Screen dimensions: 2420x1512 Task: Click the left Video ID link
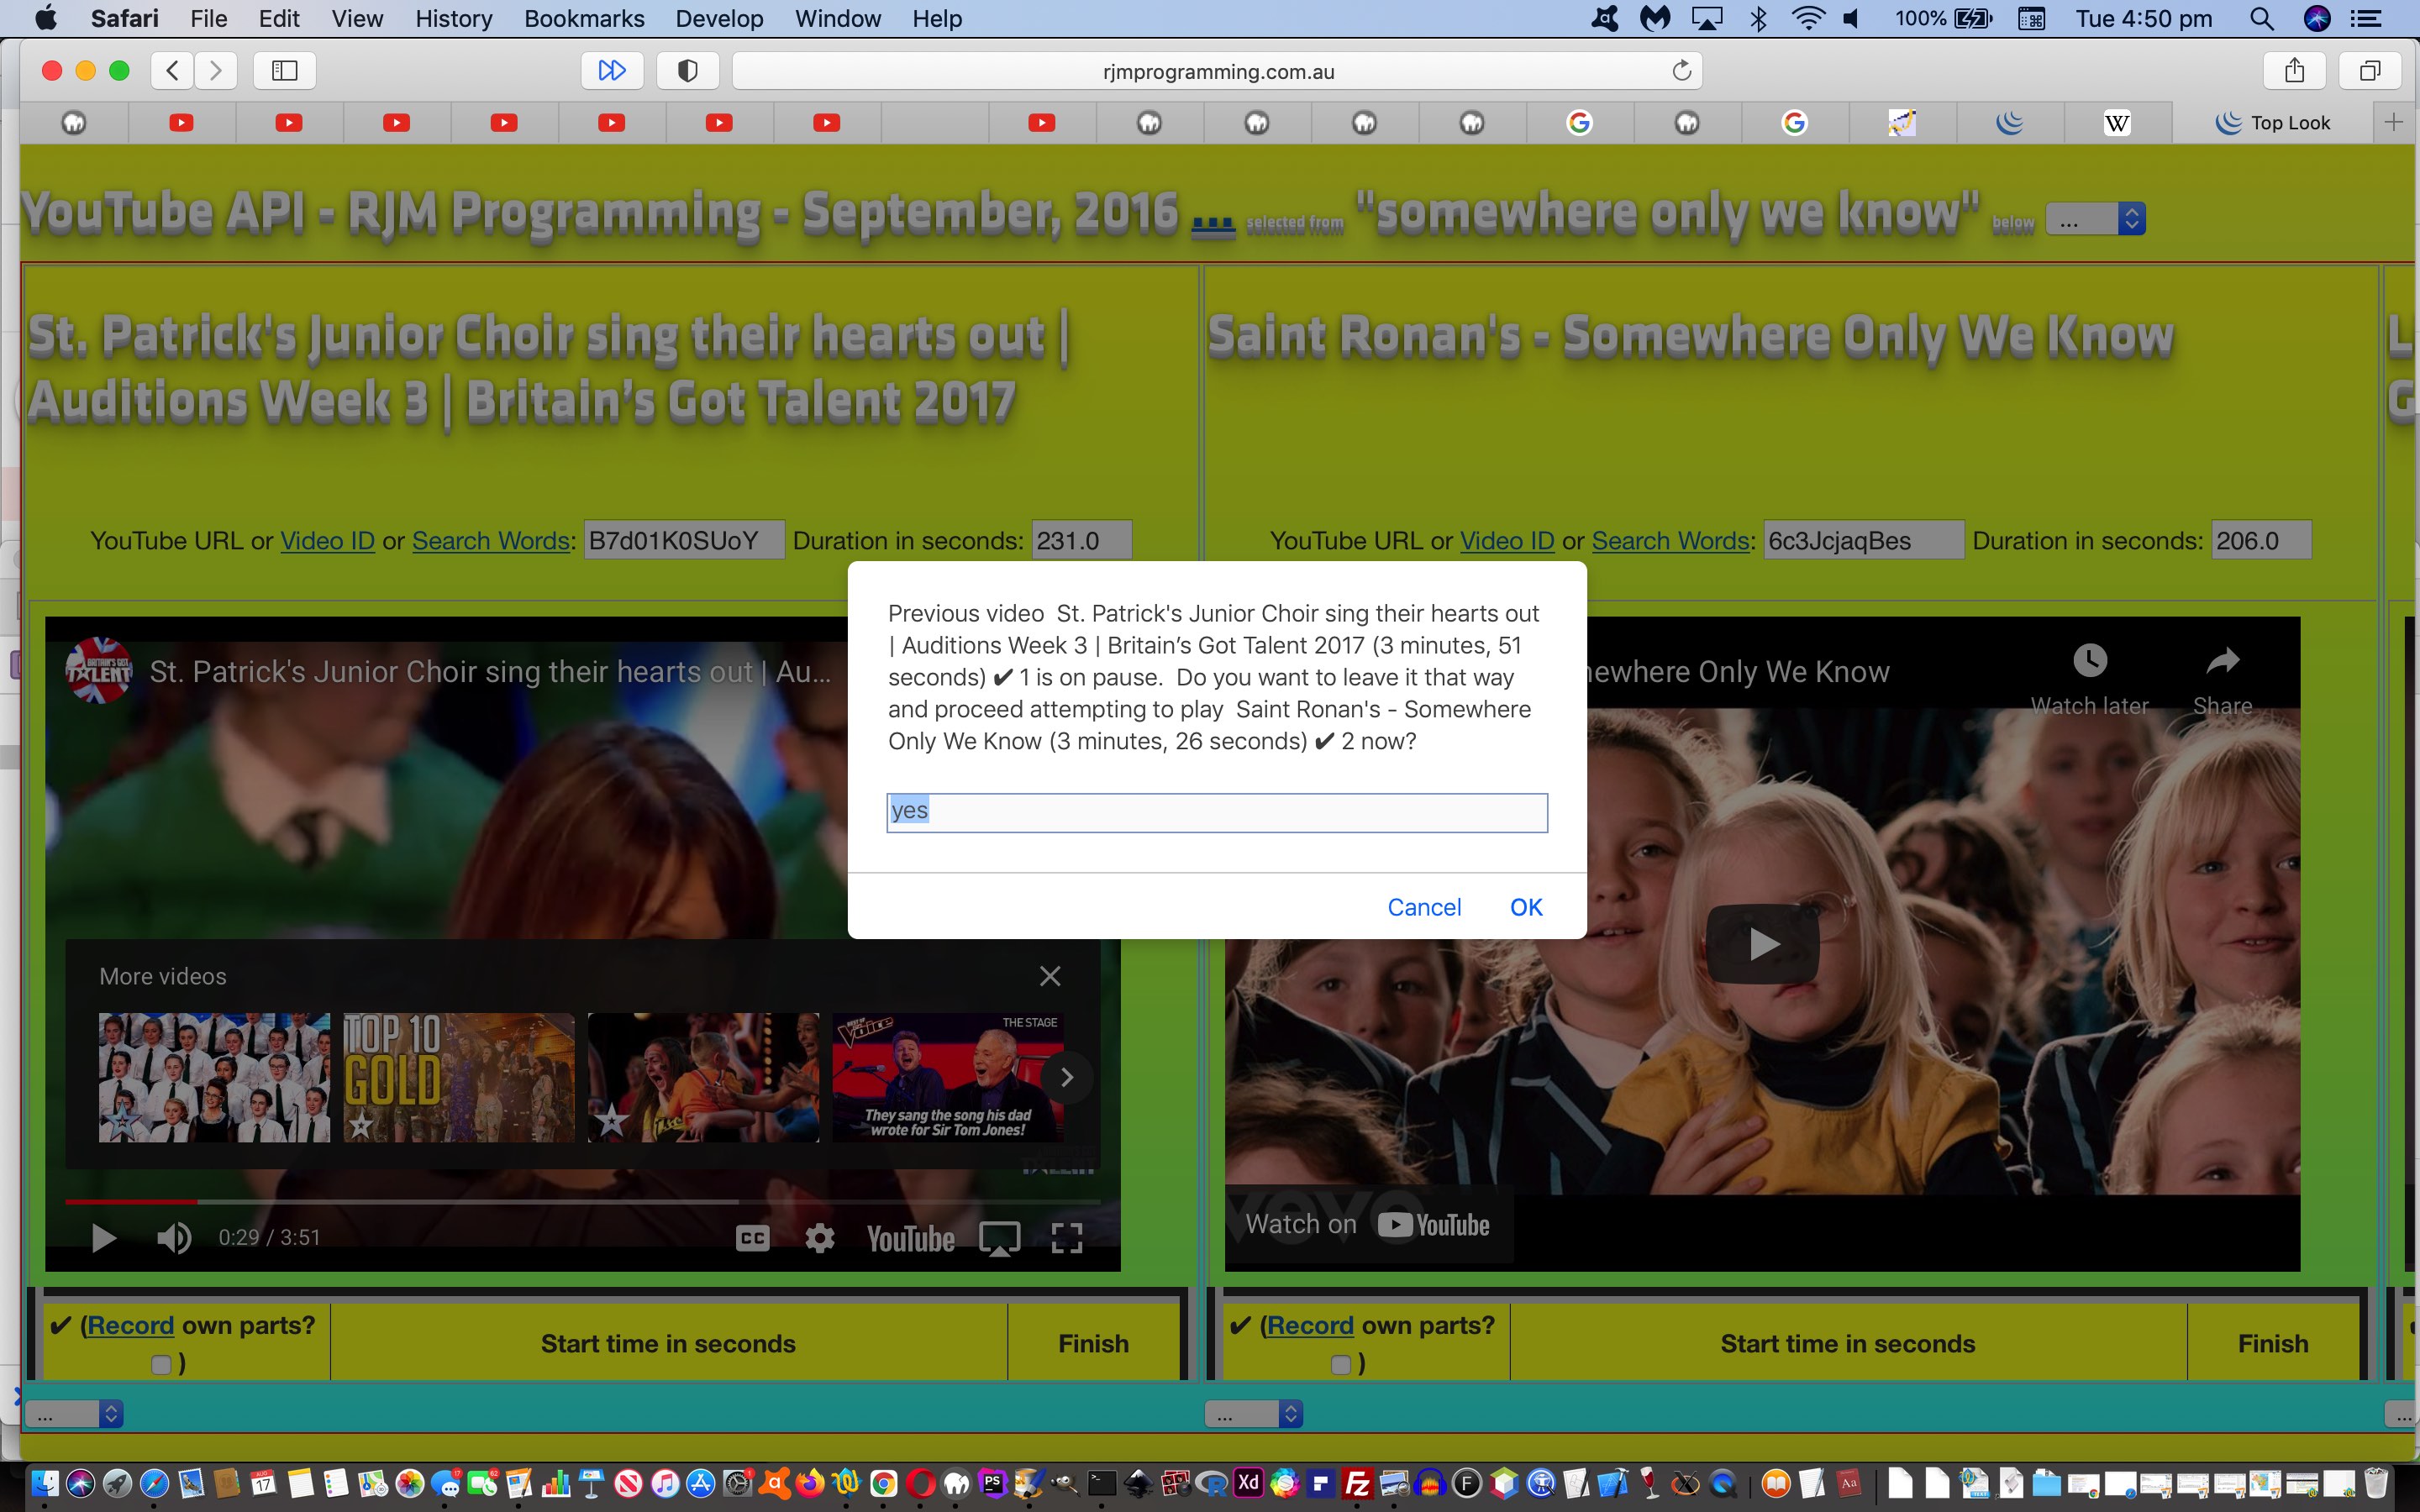tap(327, 541)
